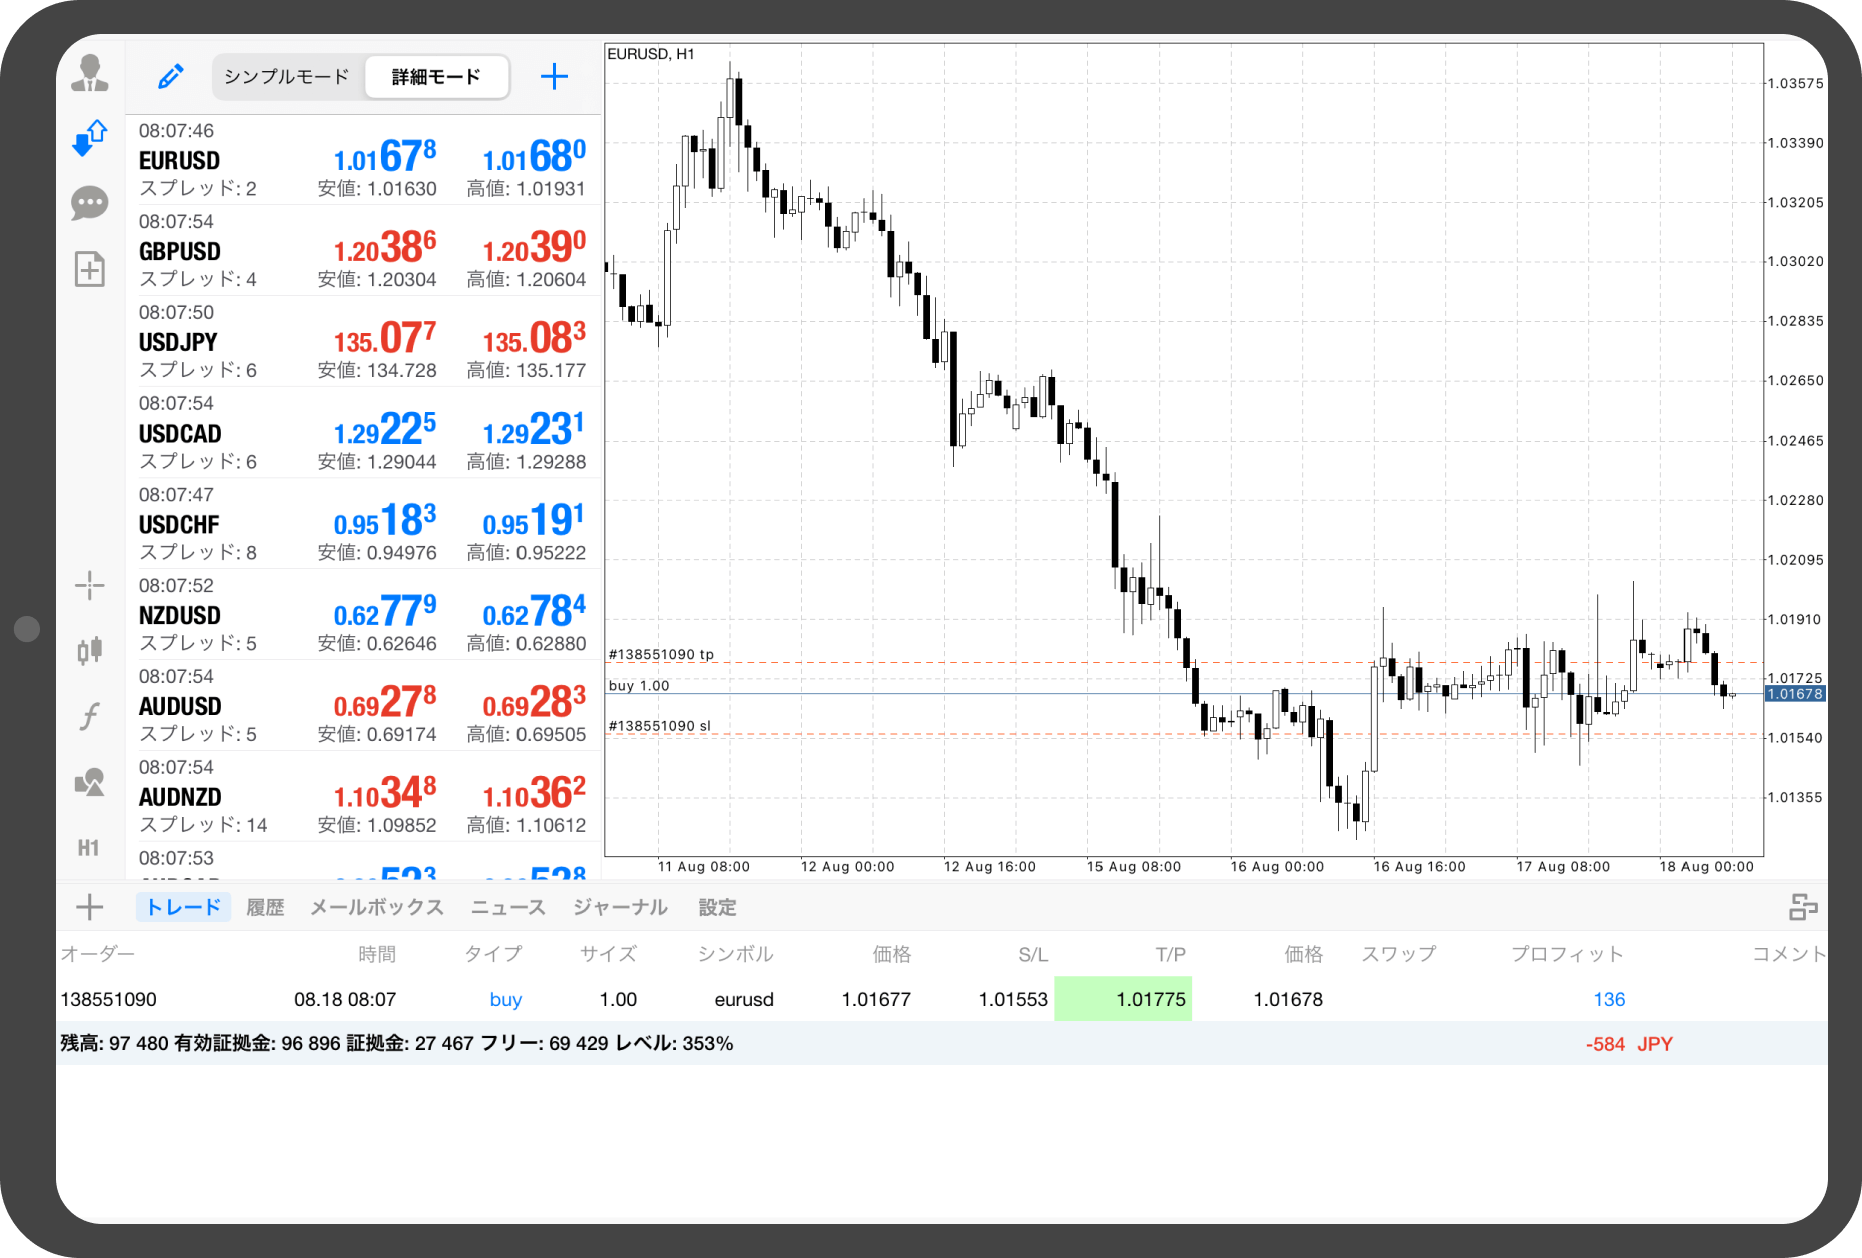The width and height of the screenshot is (1862, 1258).
Task: Open the candlestick chart type icon
Action: (x=90, y=651)
